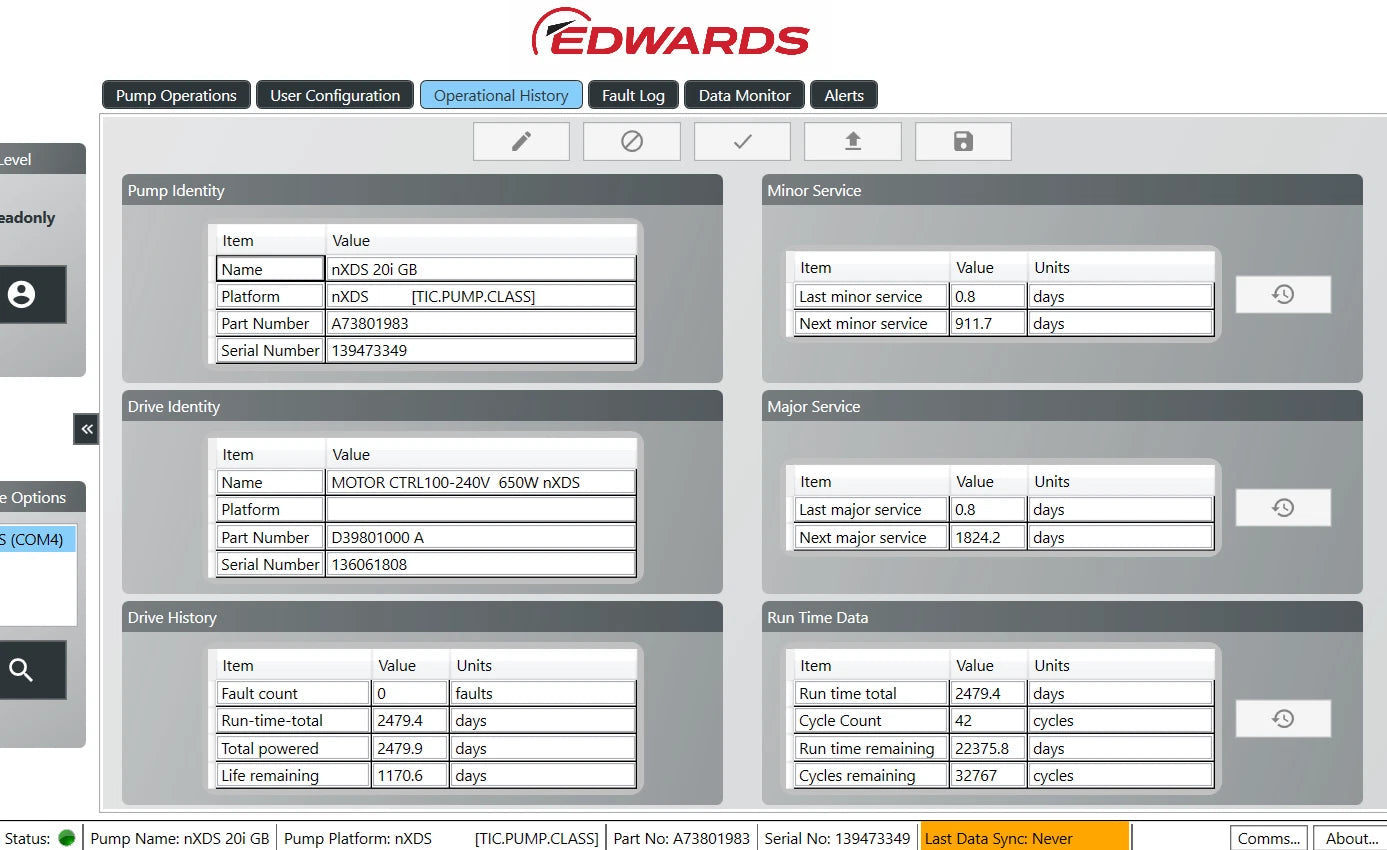
Task: Click the empty drive Platform value field
Action: click(x=481, y=509)
